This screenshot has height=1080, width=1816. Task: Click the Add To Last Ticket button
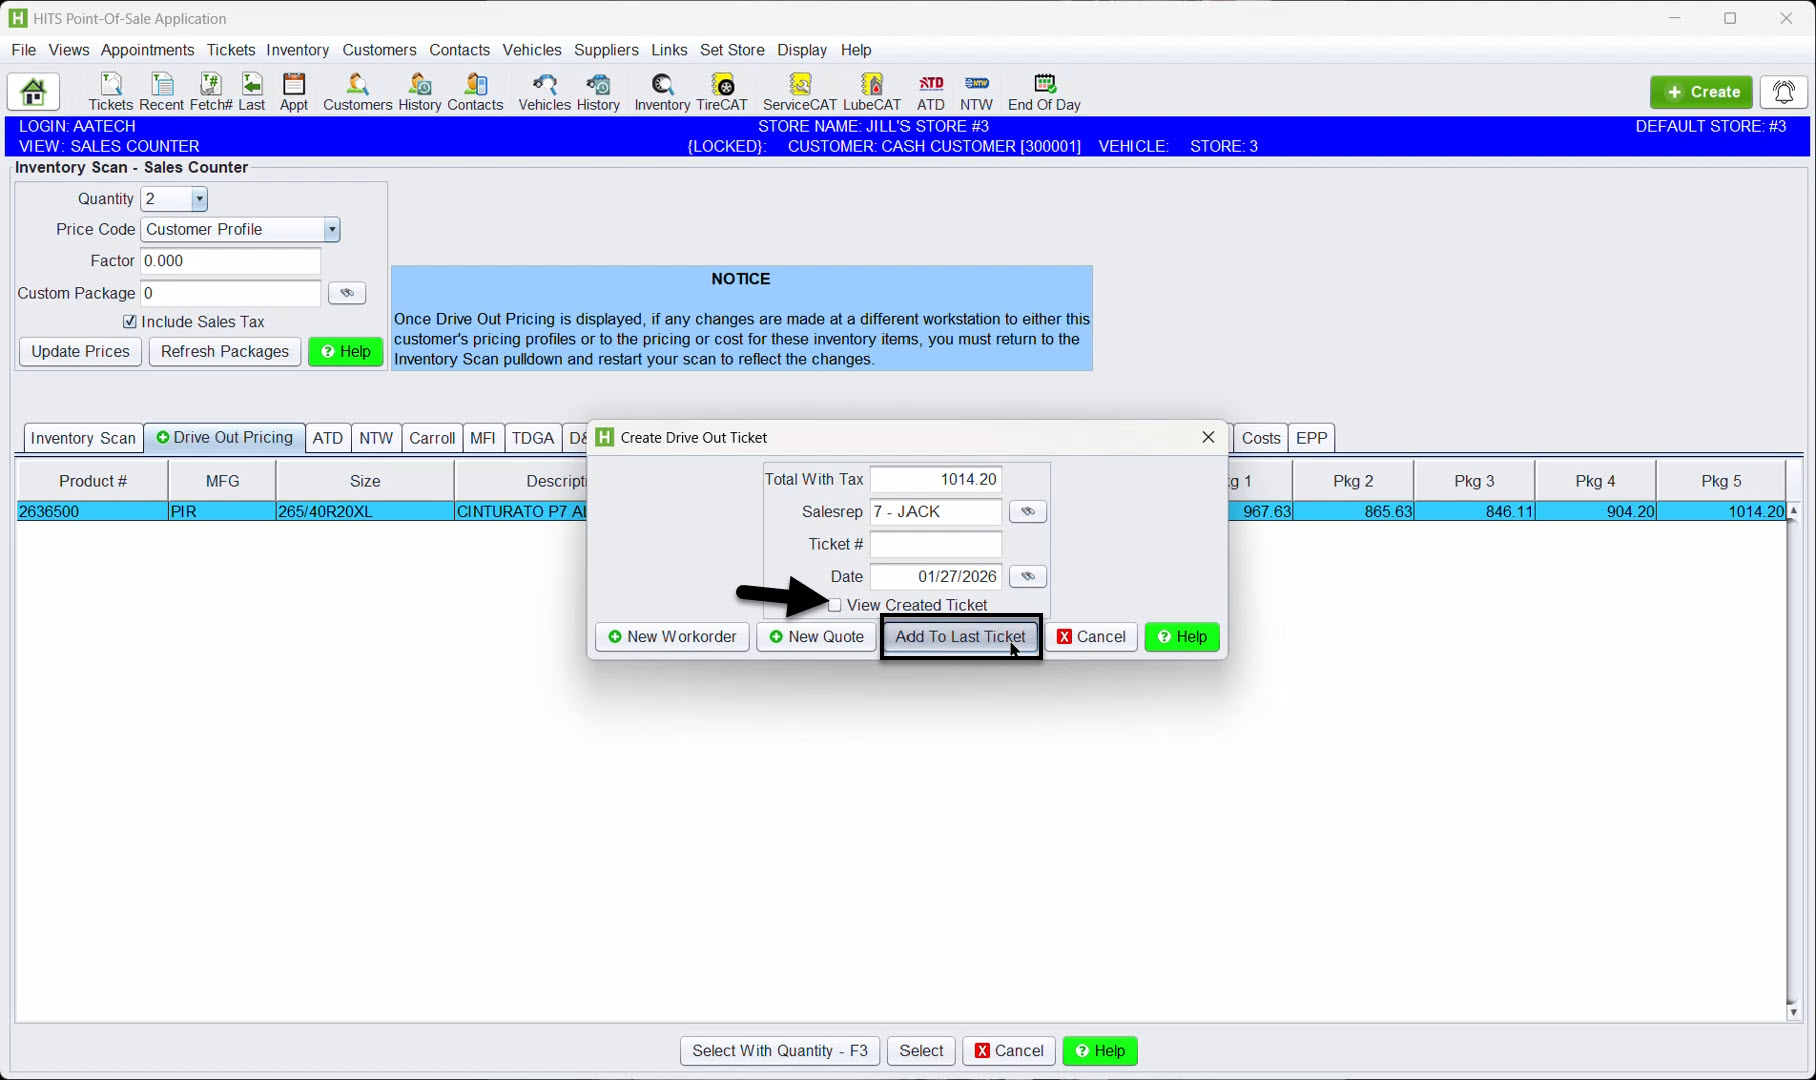960,637
